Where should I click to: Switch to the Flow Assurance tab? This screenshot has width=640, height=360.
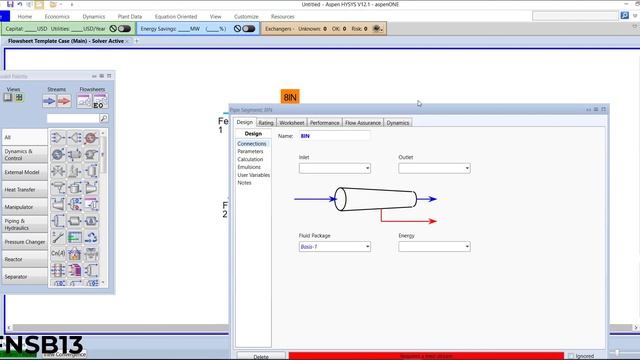click(363, 122)
